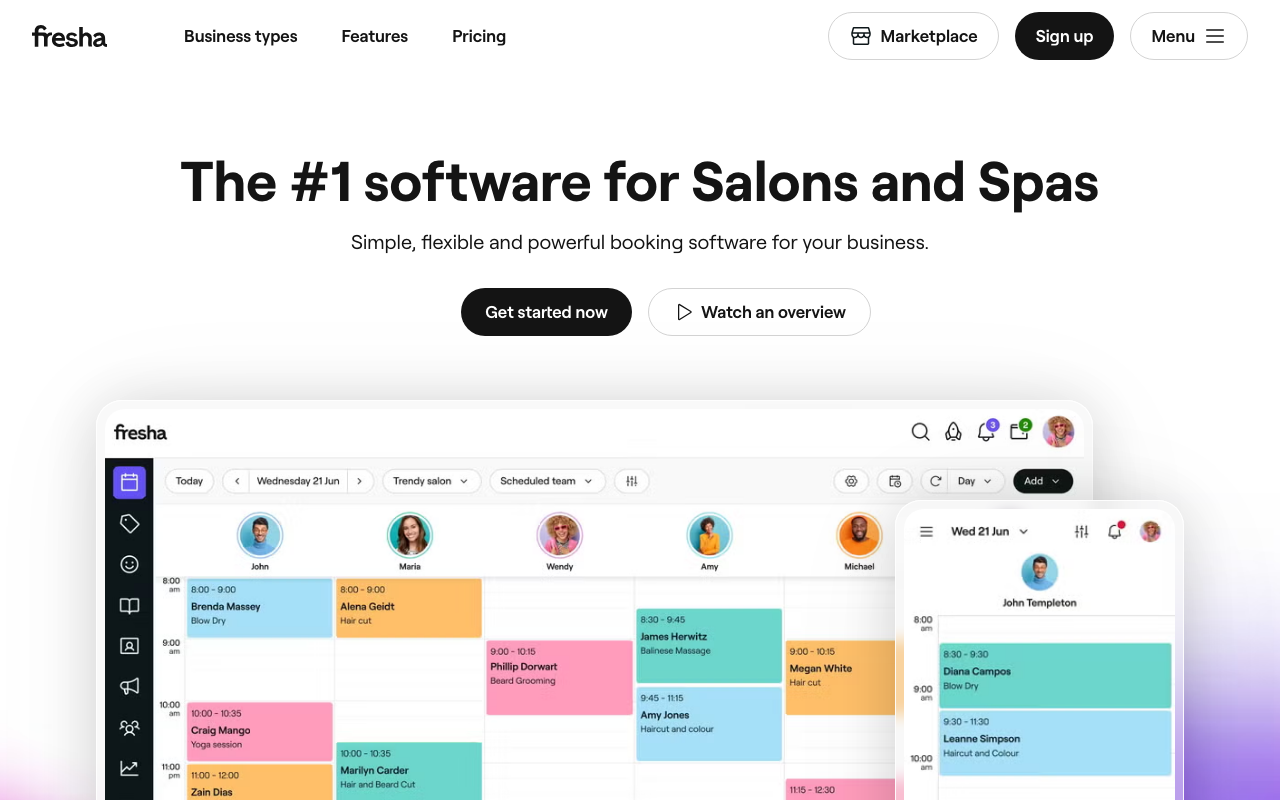Click the search magnifier icon in the app header
Screen dimensions: 1280x800
(920, 431)
